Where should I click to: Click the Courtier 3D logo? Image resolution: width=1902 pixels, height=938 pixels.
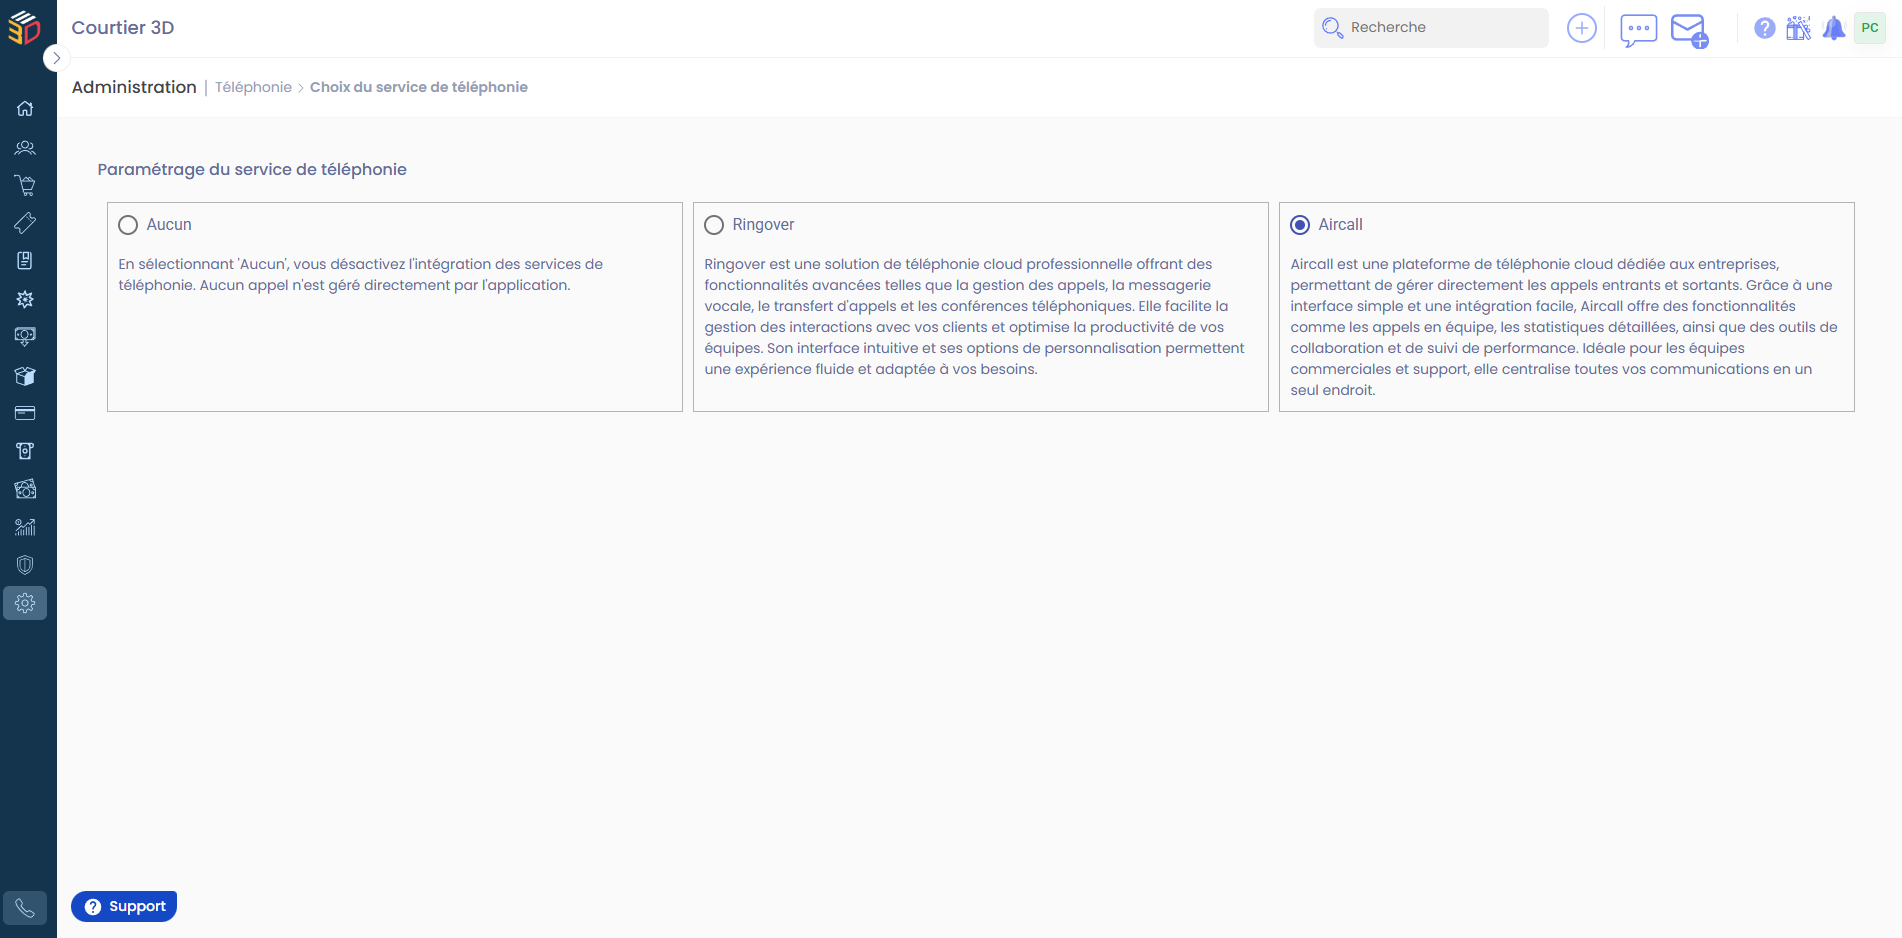[x=24, y=27]
